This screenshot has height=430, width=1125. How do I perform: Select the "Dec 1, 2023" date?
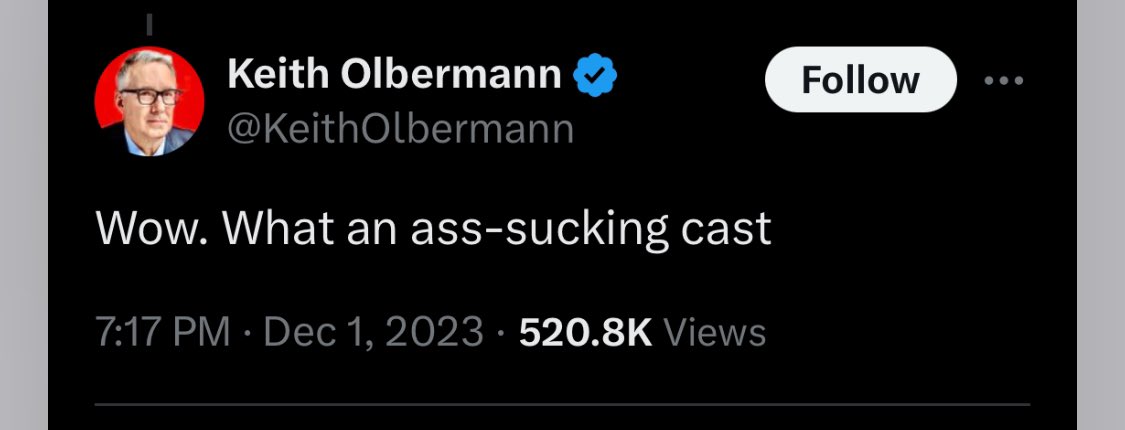point(373,332)
